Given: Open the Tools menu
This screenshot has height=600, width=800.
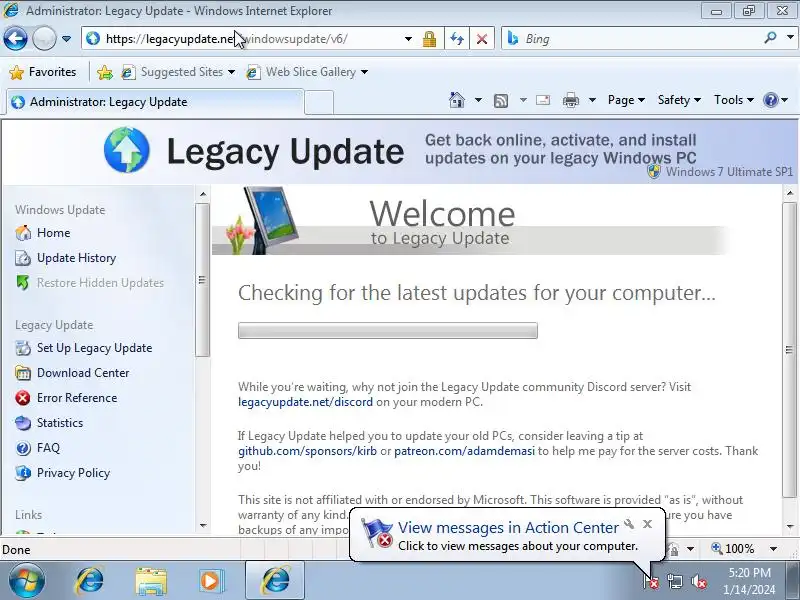Looking at the screenshot, I should [734, 100].
